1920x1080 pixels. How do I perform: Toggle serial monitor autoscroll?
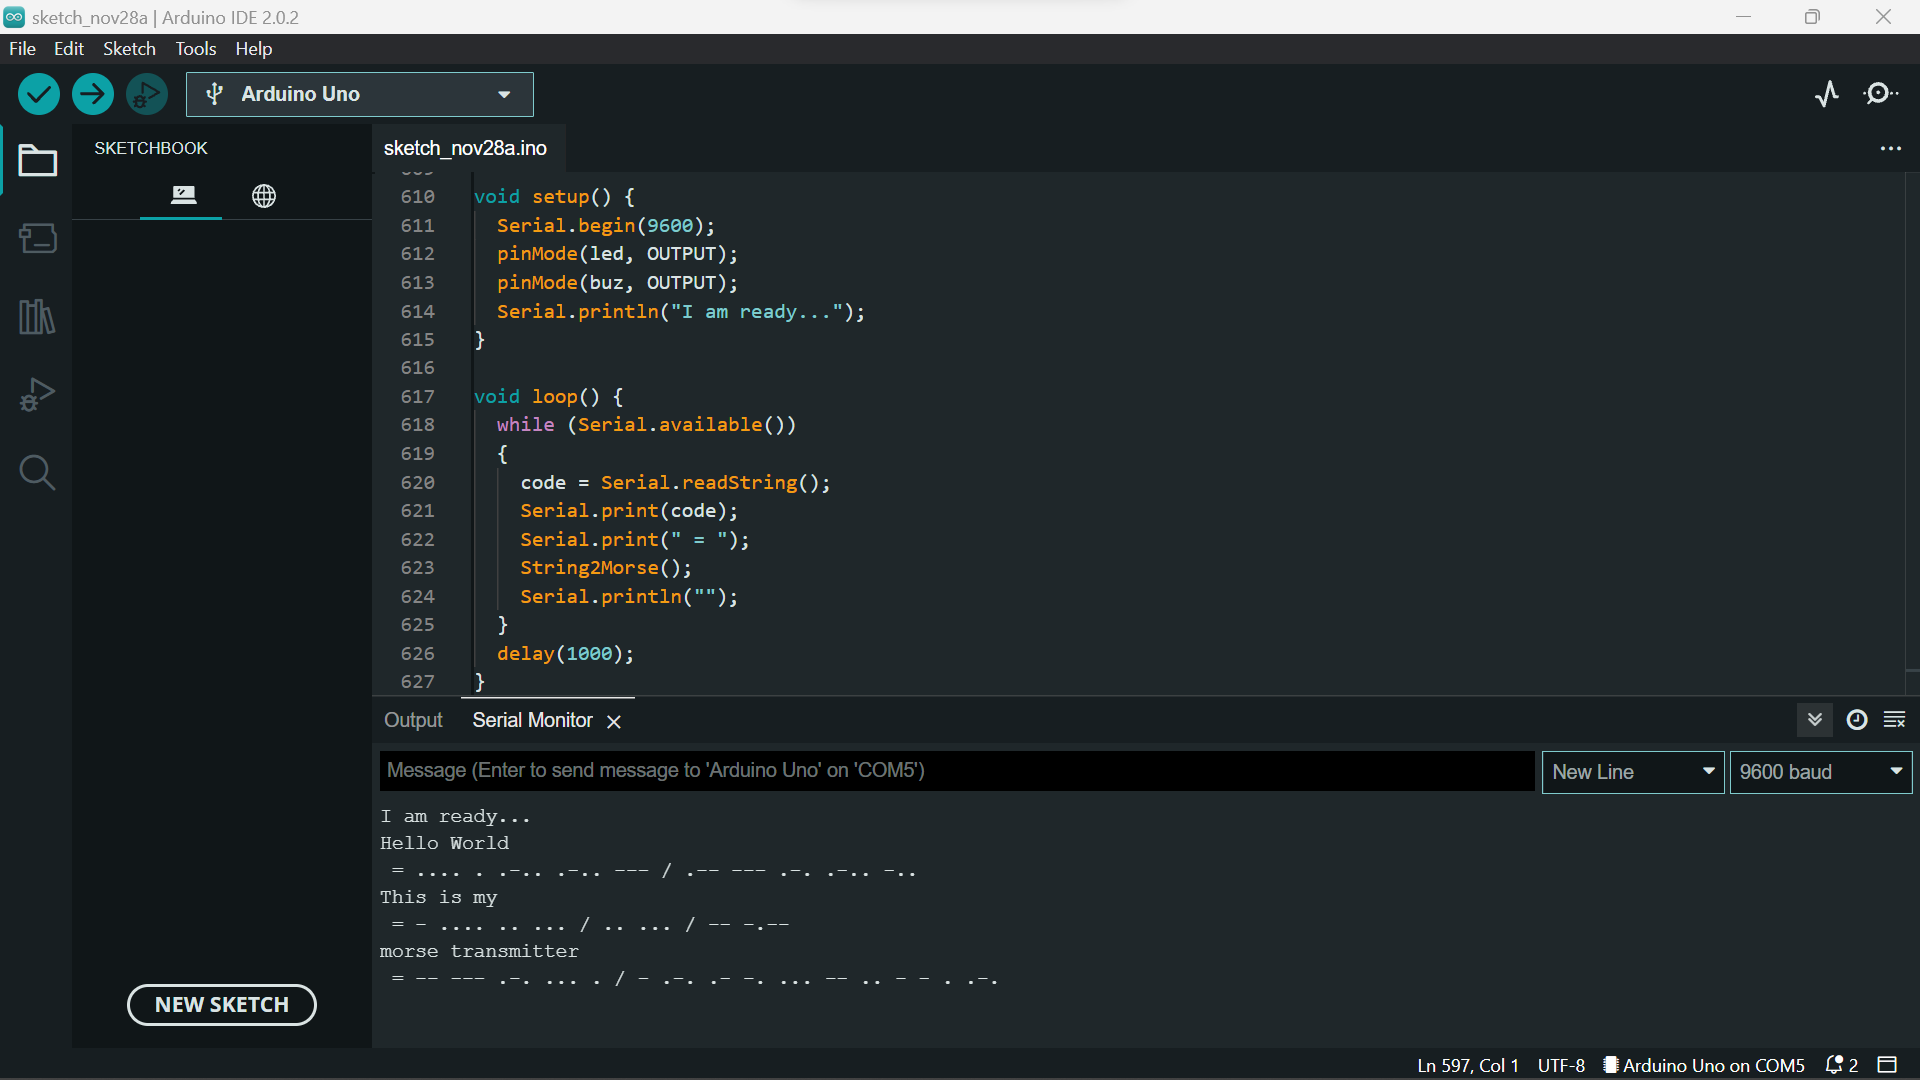1815,720
